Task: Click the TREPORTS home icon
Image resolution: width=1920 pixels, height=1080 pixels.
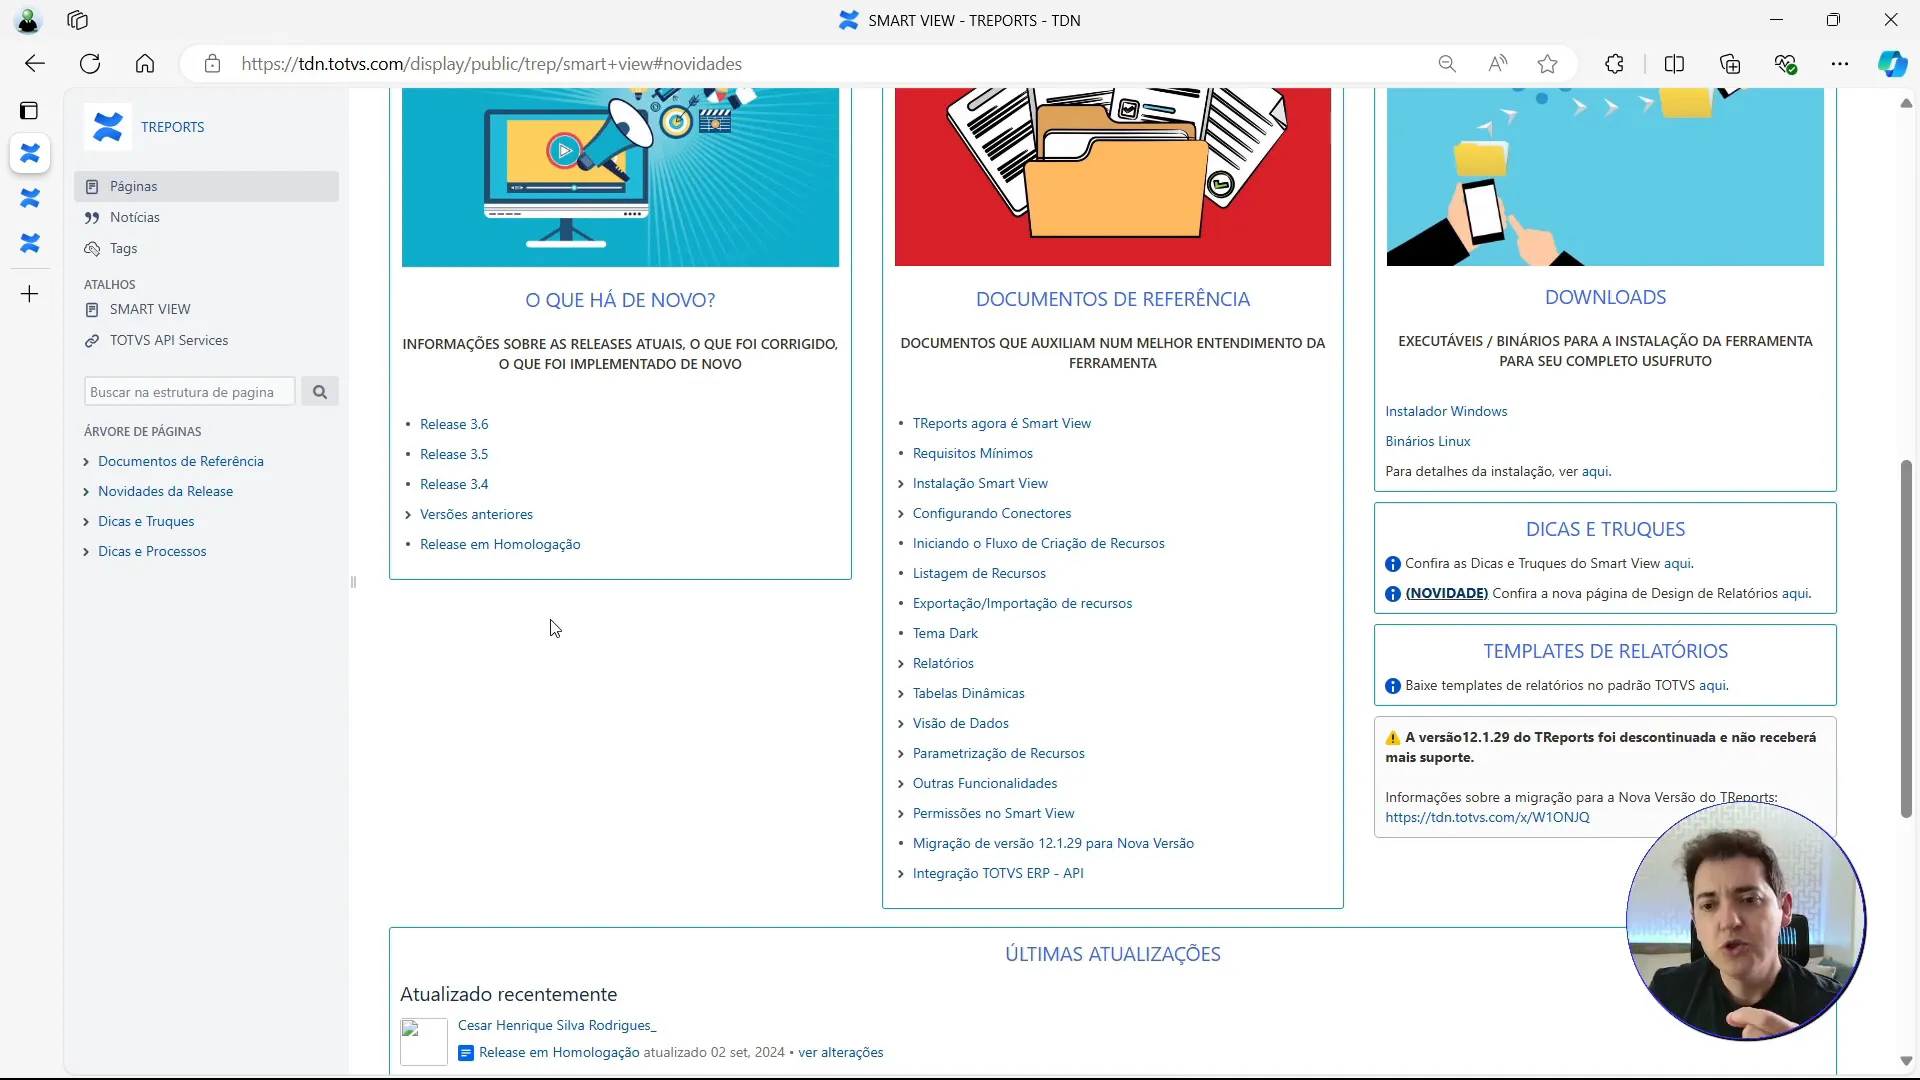Action: click(105, 127)
